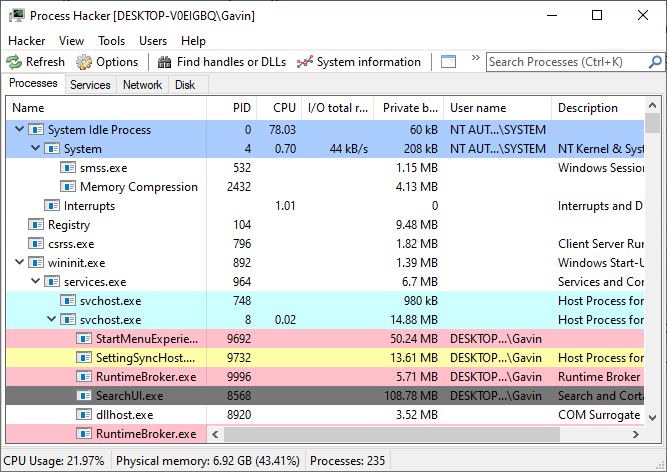Collapse the System Idle Process node
Image resolution: width=667 pixels, height=472 pixels.
[x=19, y=129]
